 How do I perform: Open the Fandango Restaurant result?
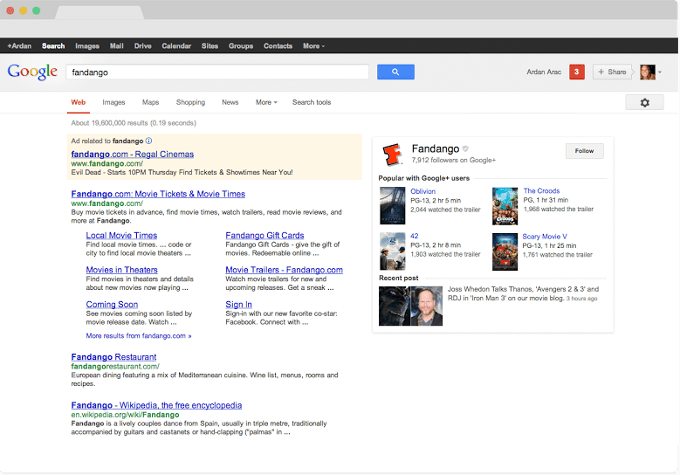tap(114, 357)
